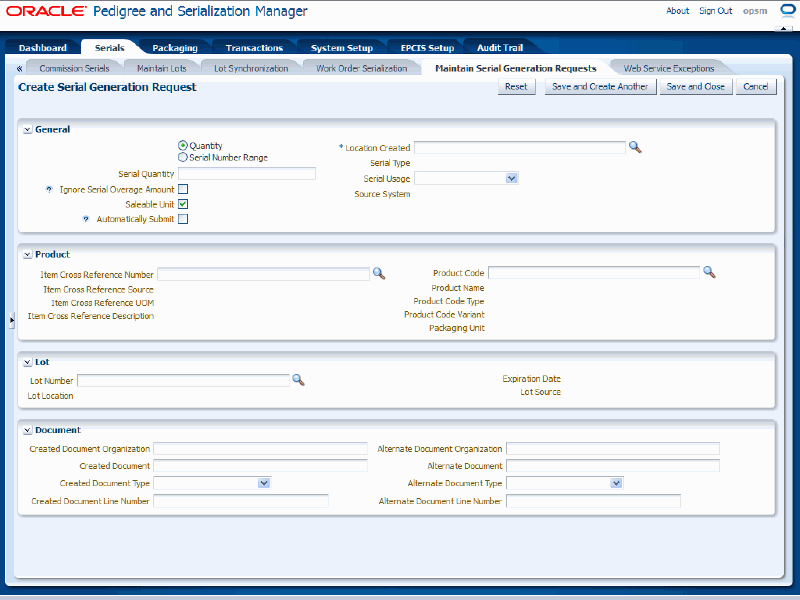Collapse the General section
Viewport: 800px width, 600px height.
tap(28, 130)
